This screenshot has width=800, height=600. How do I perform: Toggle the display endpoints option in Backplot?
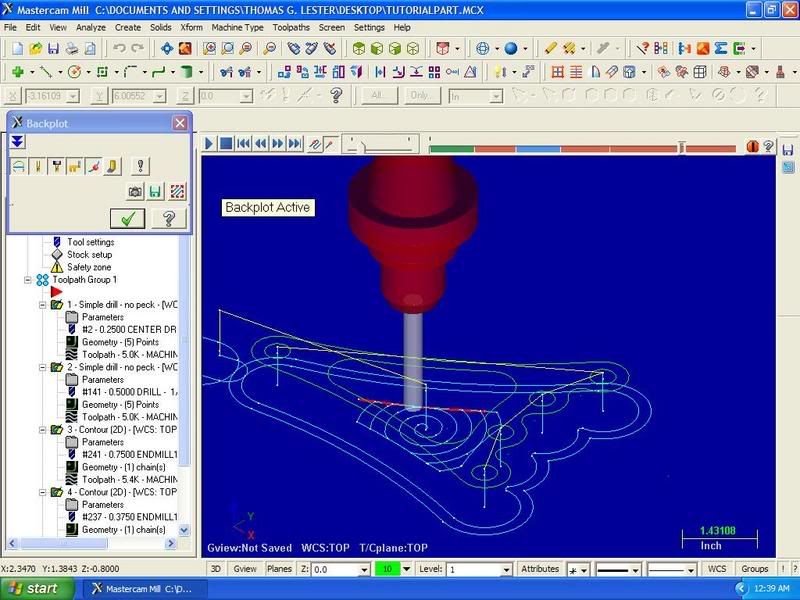pos(94,166)
